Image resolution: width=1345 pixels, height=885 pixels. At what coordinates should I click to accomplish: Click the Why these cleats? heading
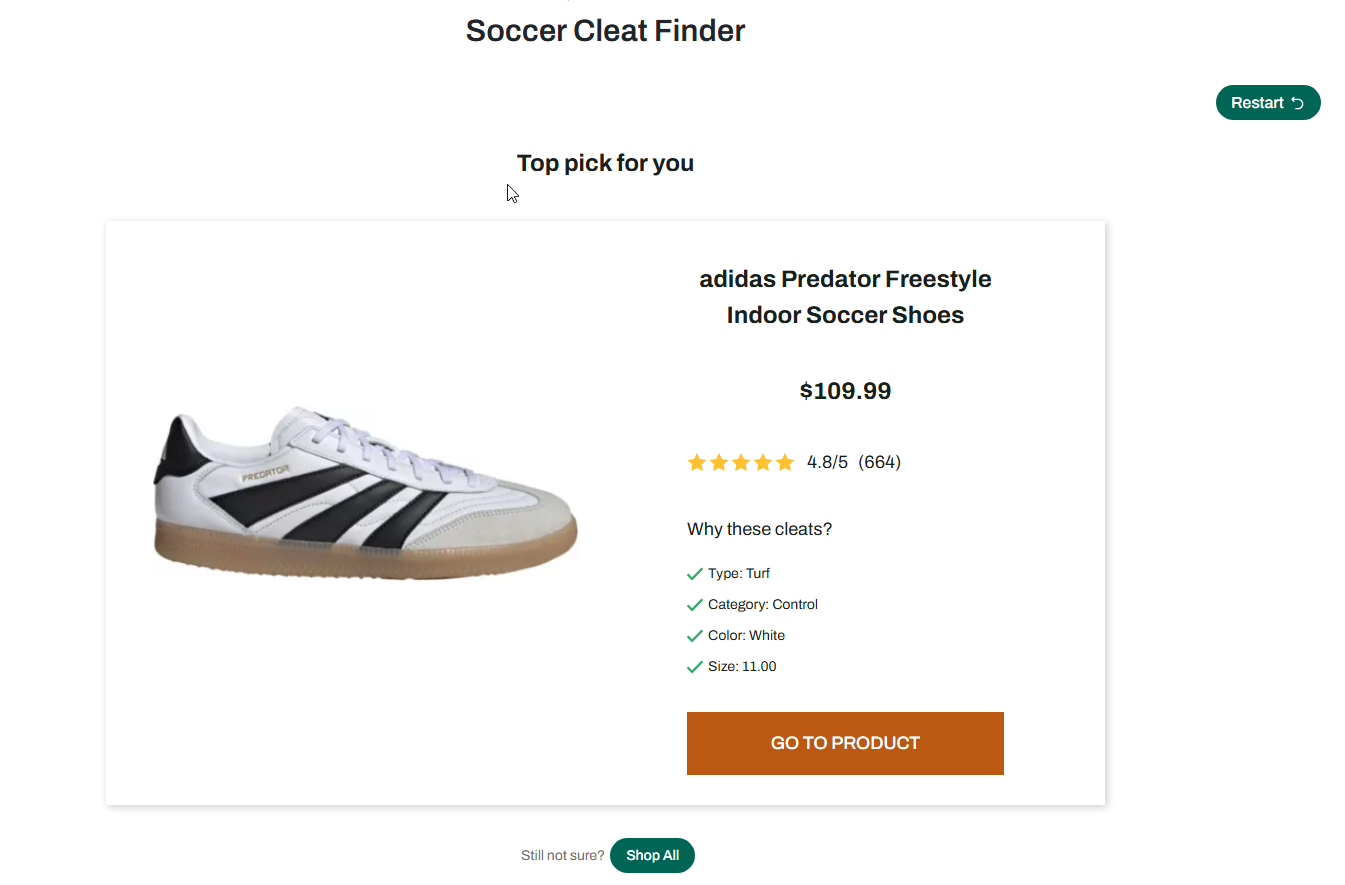click(759, 529)
